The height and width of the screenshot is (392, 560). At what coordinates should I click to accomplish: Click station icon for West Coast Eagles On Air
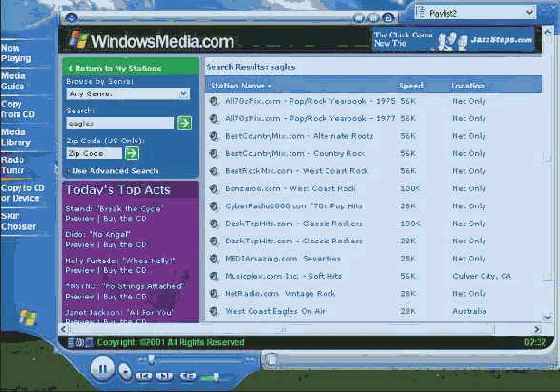[x=214, y=311]
